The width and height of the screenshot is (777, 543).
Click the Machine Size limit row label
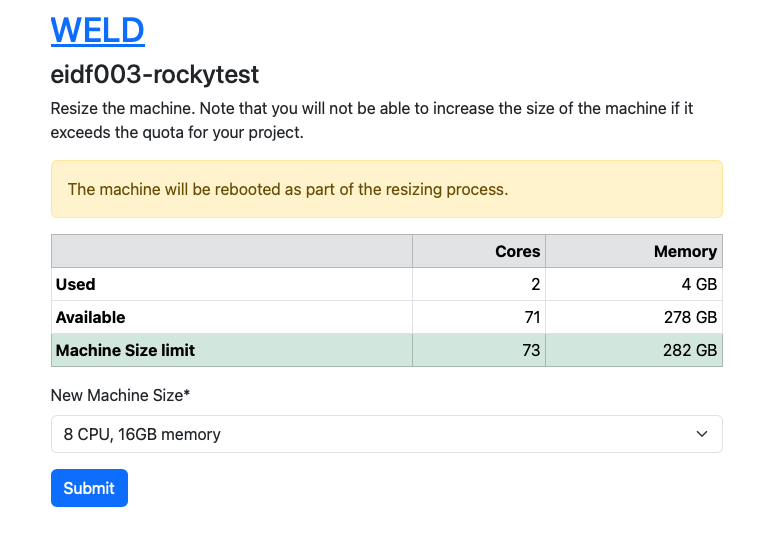coord(125,350)
